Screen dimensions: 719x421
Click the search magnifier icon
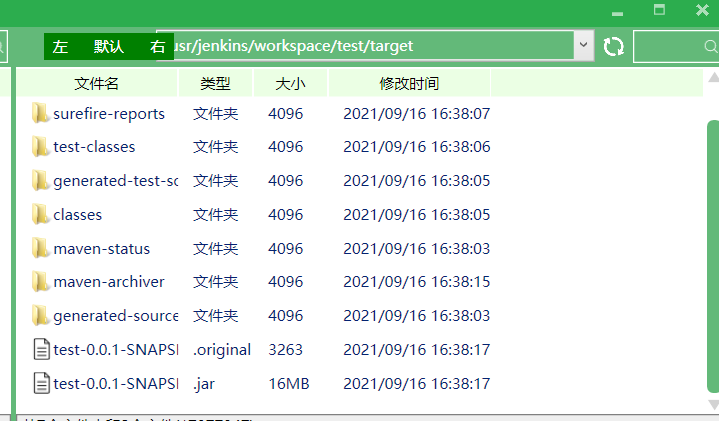(711, 46)
